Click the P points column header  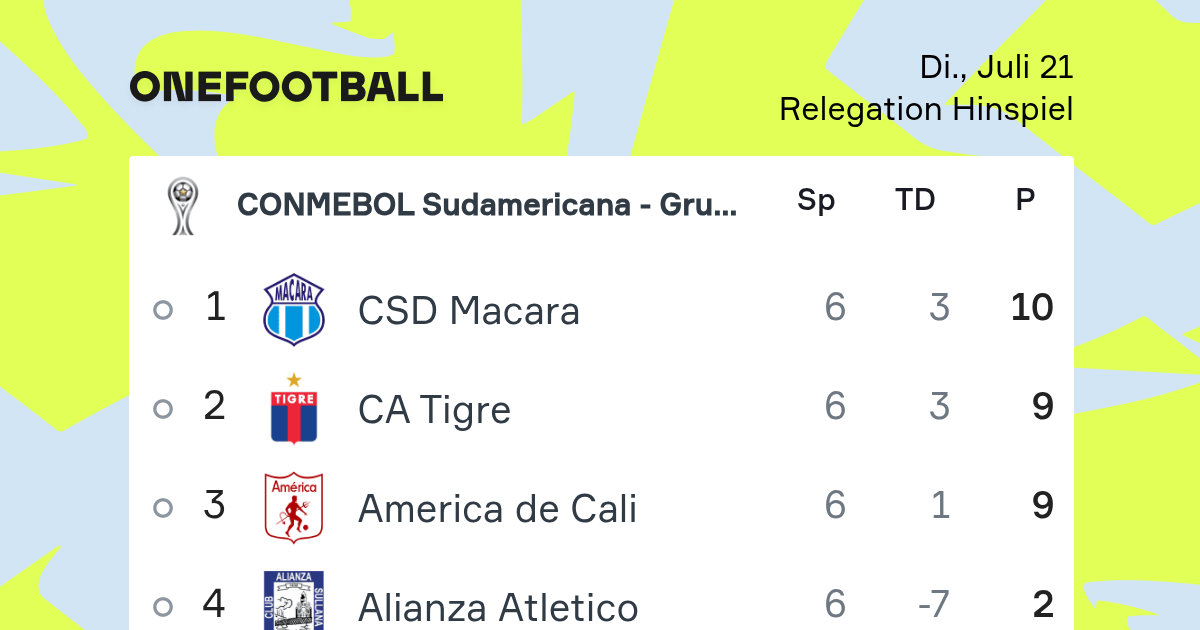point(1025,200)
